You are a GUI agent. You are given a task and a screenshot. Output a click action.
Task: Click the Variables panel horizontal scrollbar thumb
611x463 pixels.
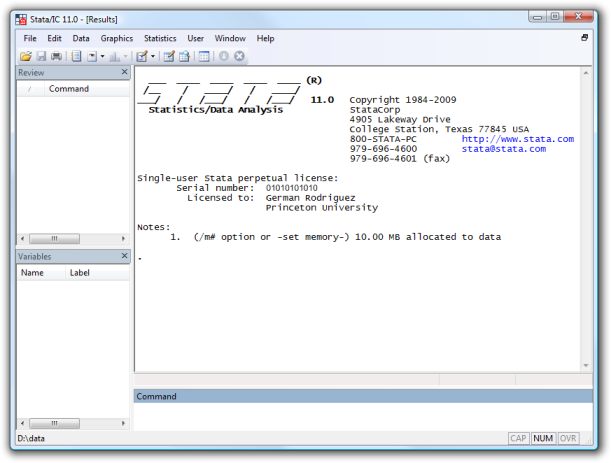55,423
